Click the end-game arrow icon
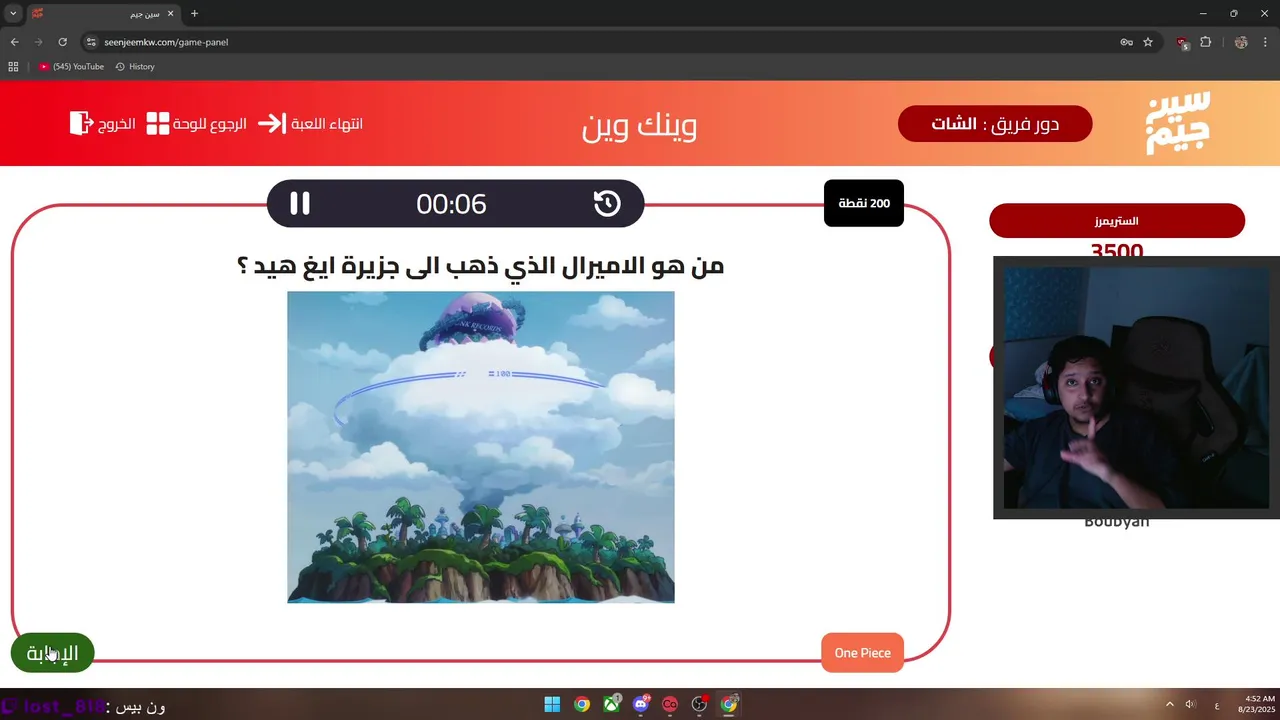1280x720 pixels. (271, 123)
